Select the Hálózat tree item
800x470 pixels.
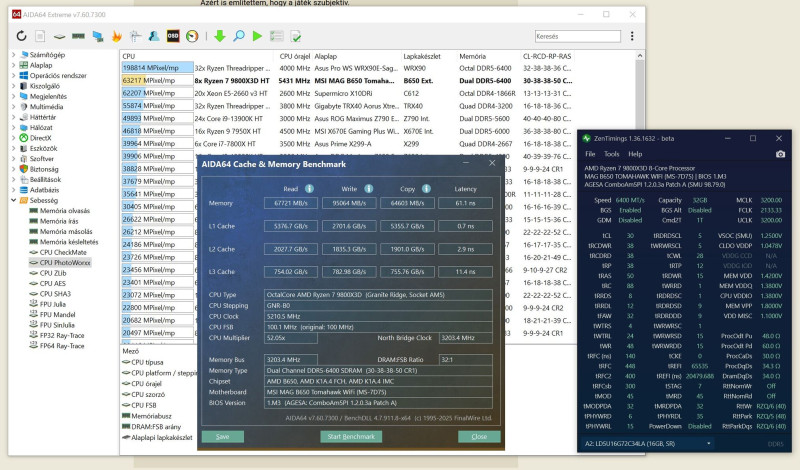tap(41, 128)
